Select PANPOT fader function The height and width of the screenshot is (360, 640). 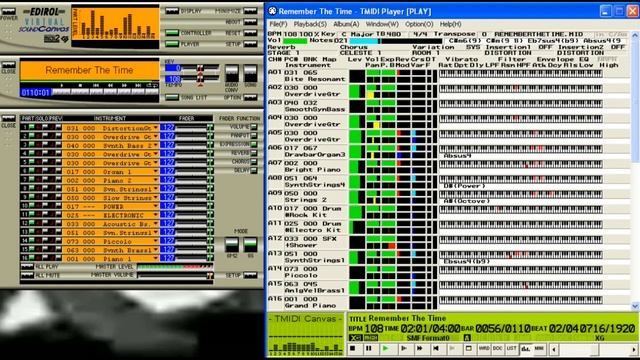click(x=254, y=136)
